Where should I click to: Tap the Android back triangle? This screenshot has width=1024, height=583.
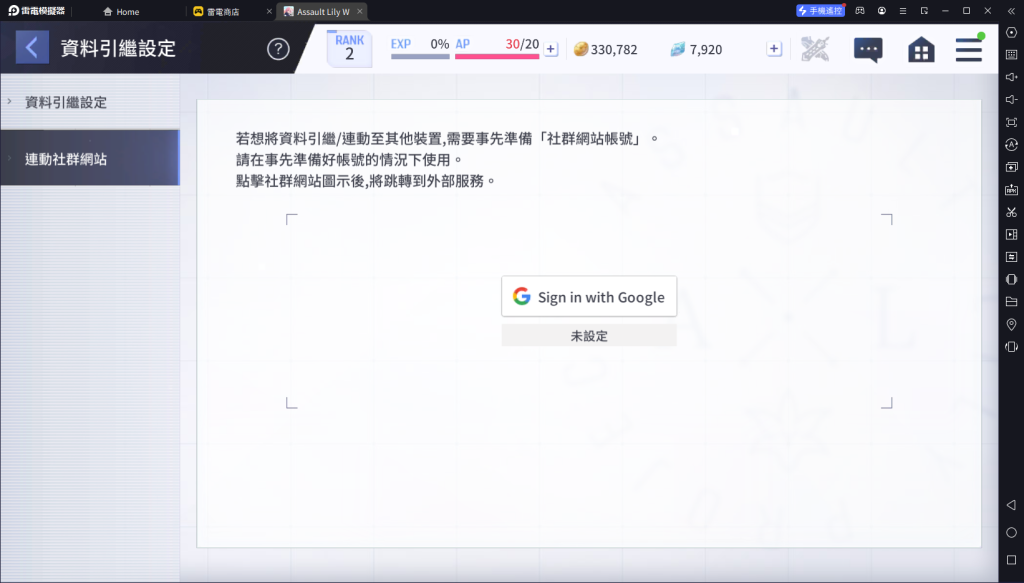1011,505
